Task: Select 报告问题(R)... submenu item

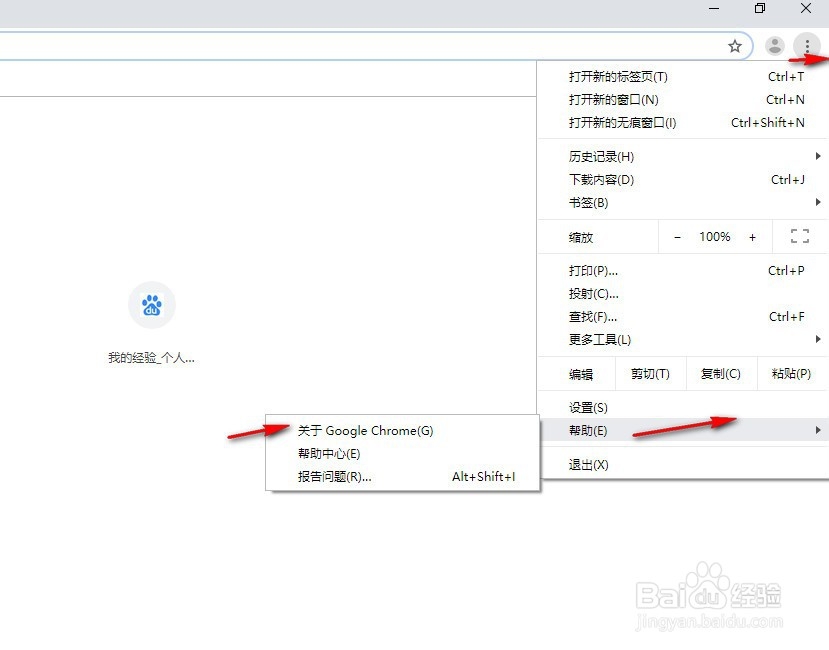Action: click(x=402, y=477)
